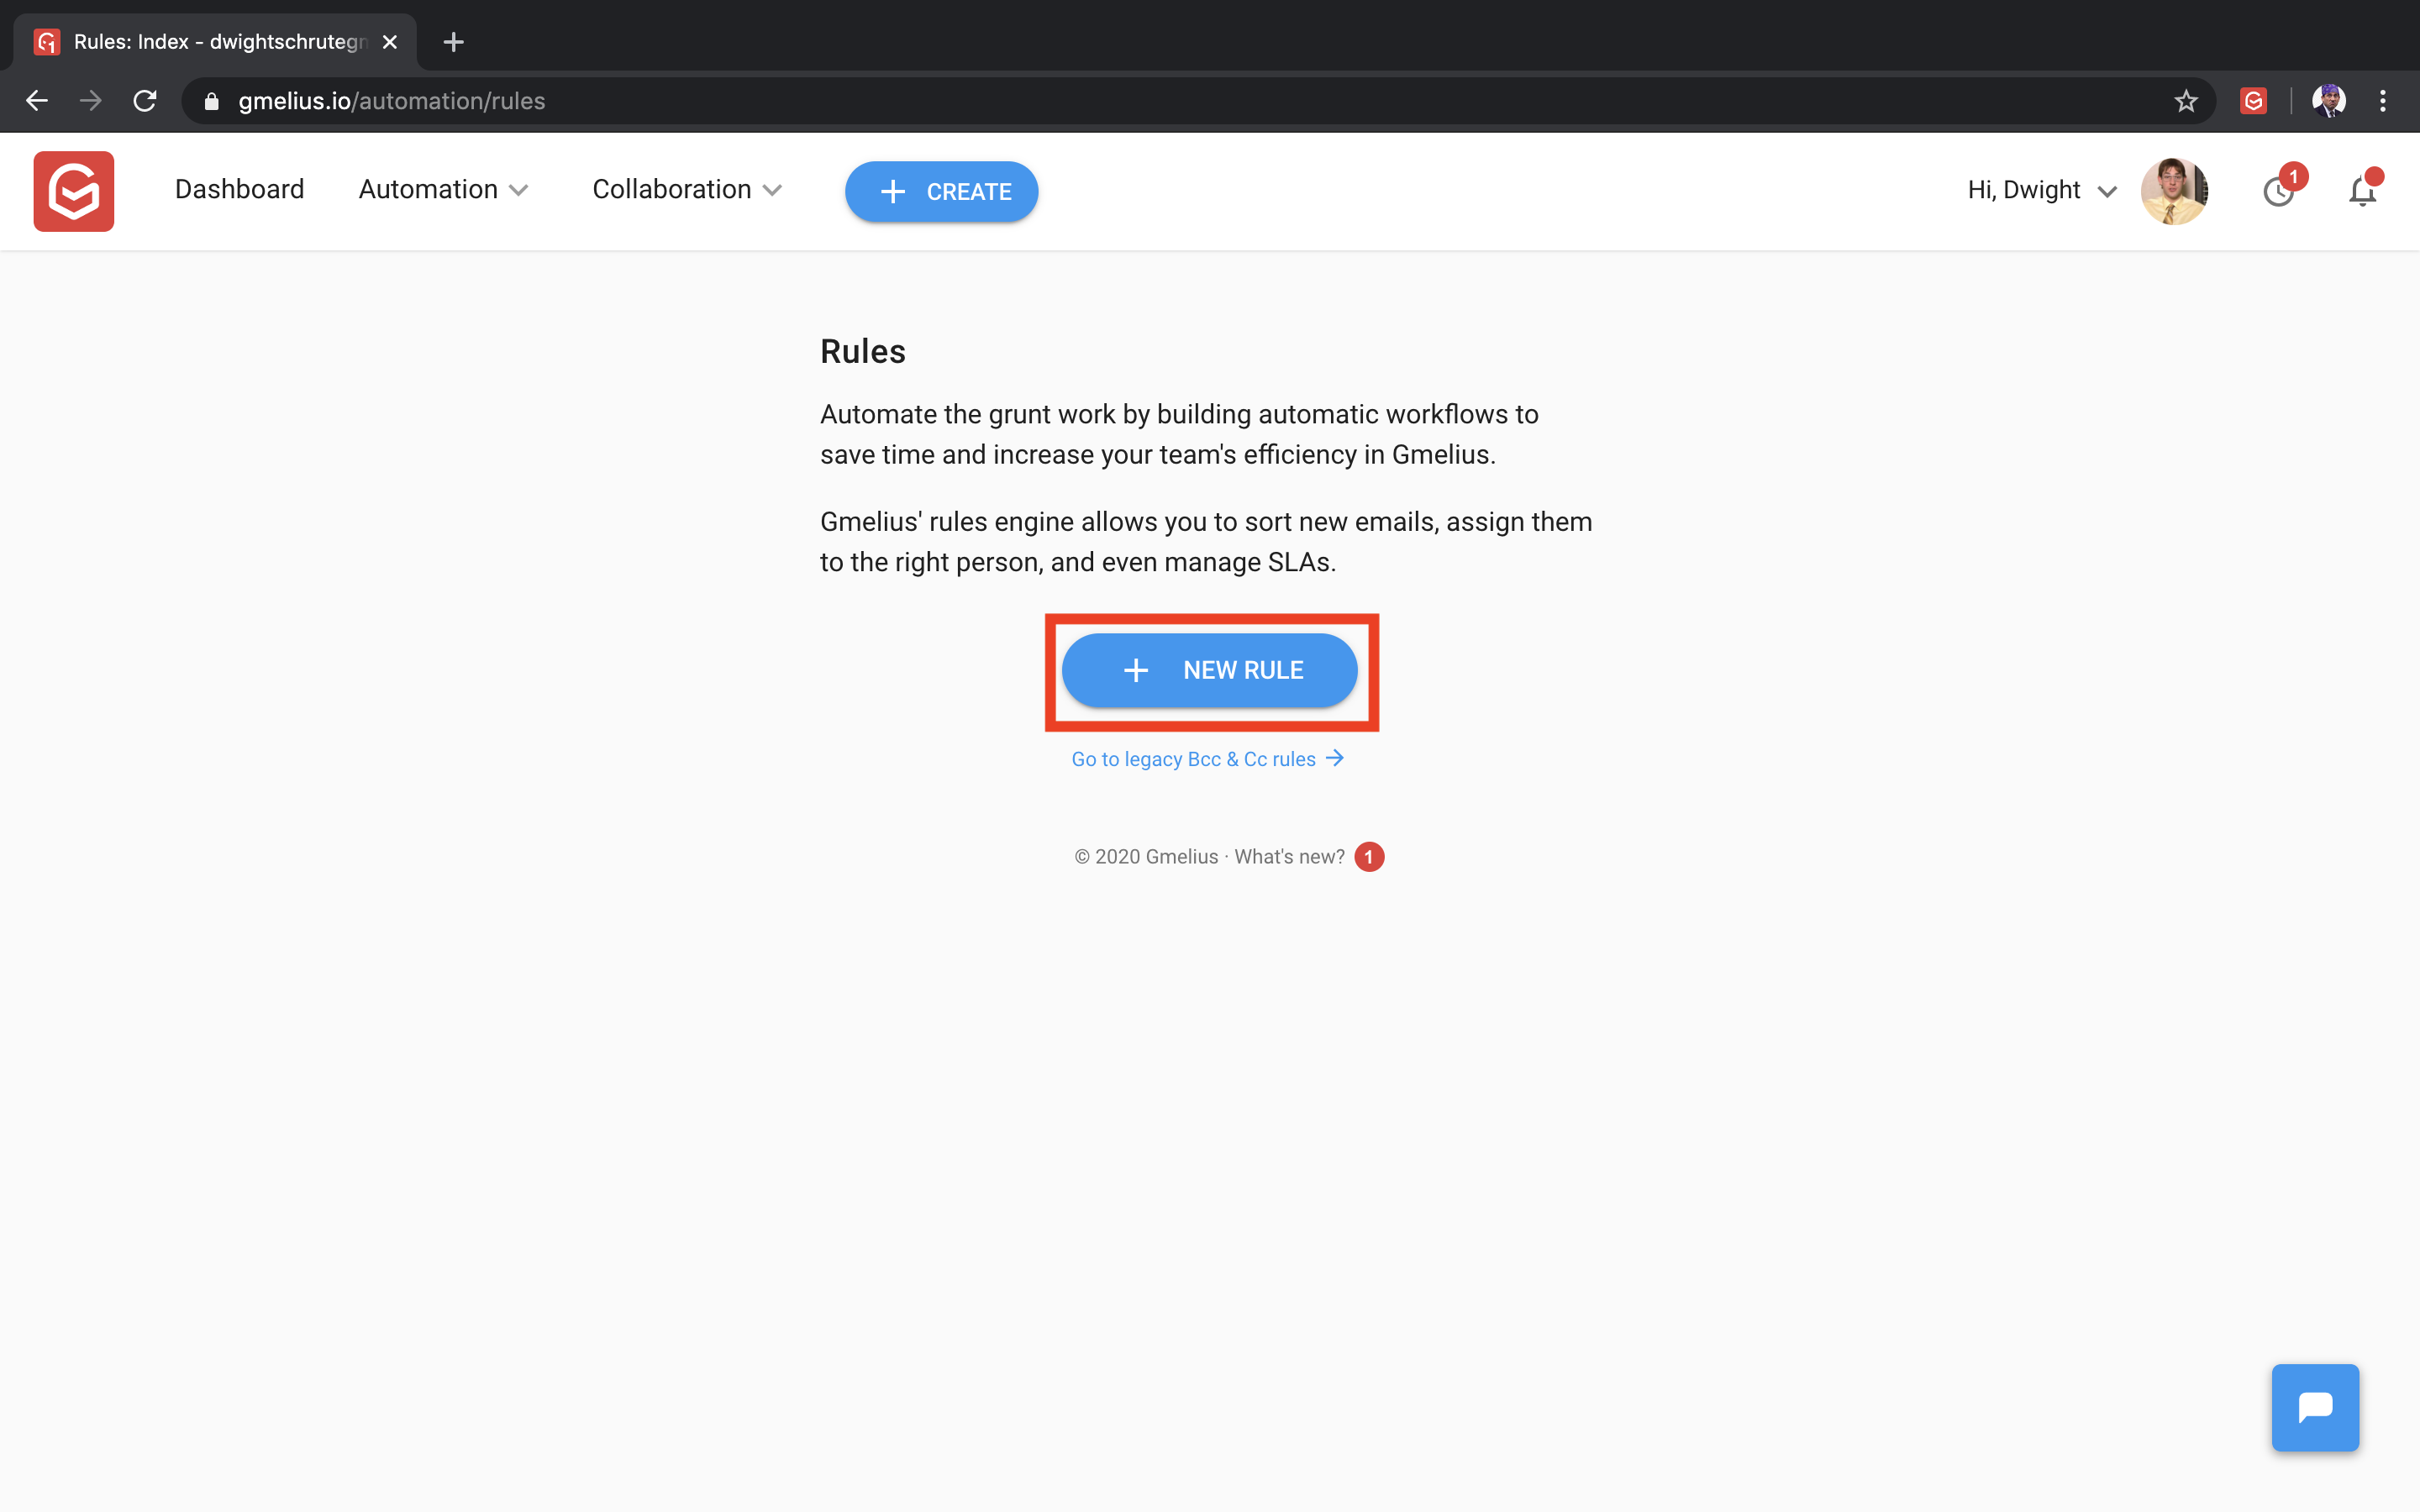
Task: Open the What's new? link
Action: tap(1289, 857)
